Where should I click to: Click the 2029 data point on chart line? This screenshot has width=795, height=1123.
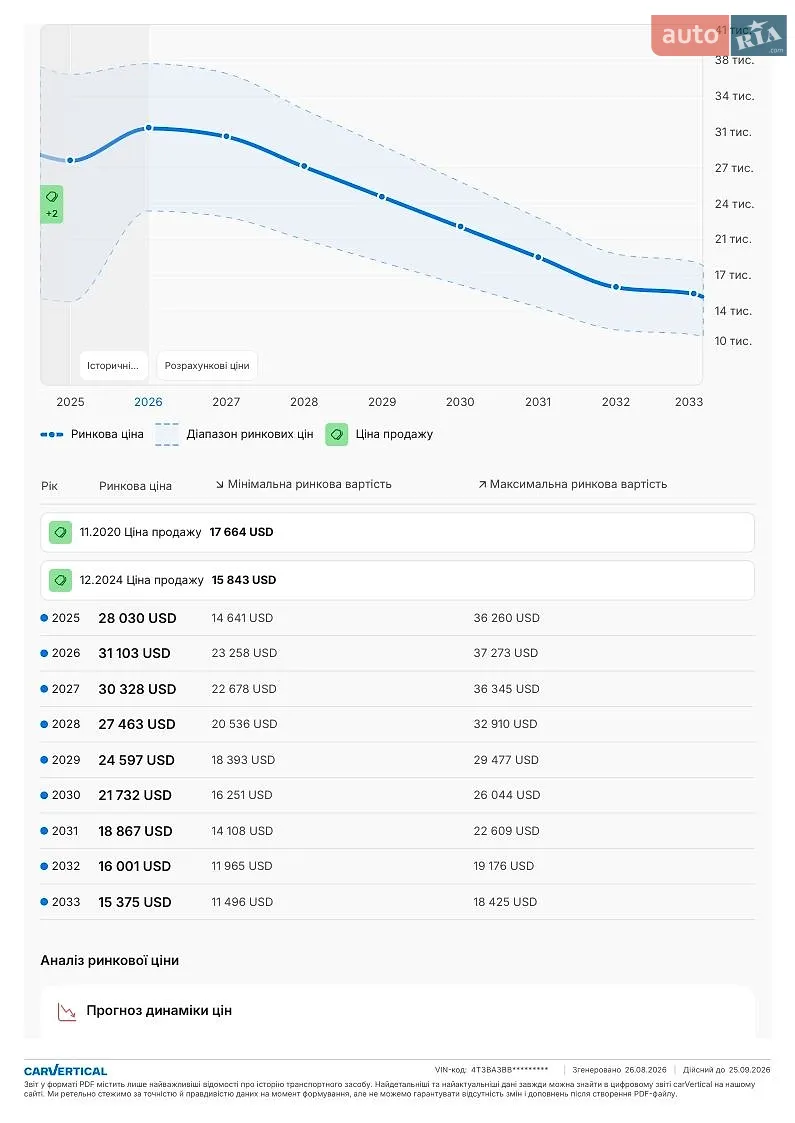(x=382, y=196)
